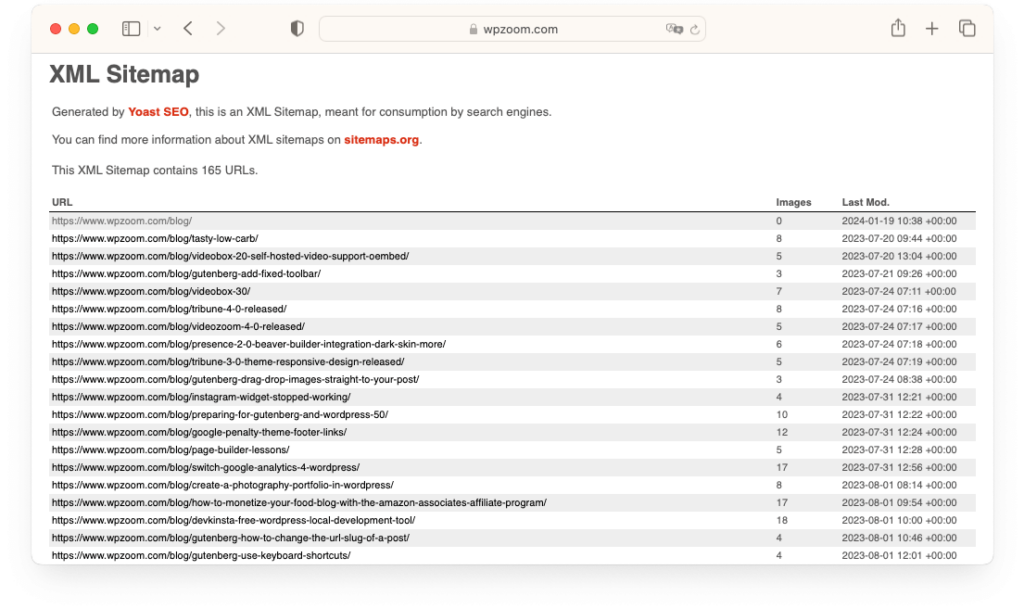Click the XML Sitemap heading
The image size is (1024, 608).
(124, 74)
